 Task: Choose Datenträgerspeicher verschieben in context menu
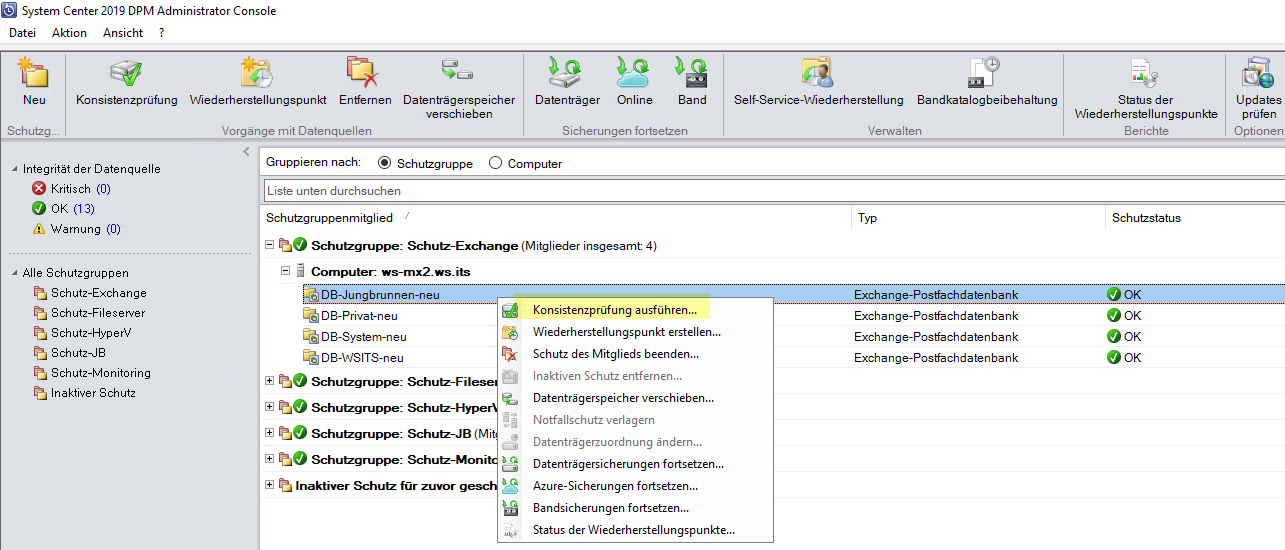pos(635,398)
